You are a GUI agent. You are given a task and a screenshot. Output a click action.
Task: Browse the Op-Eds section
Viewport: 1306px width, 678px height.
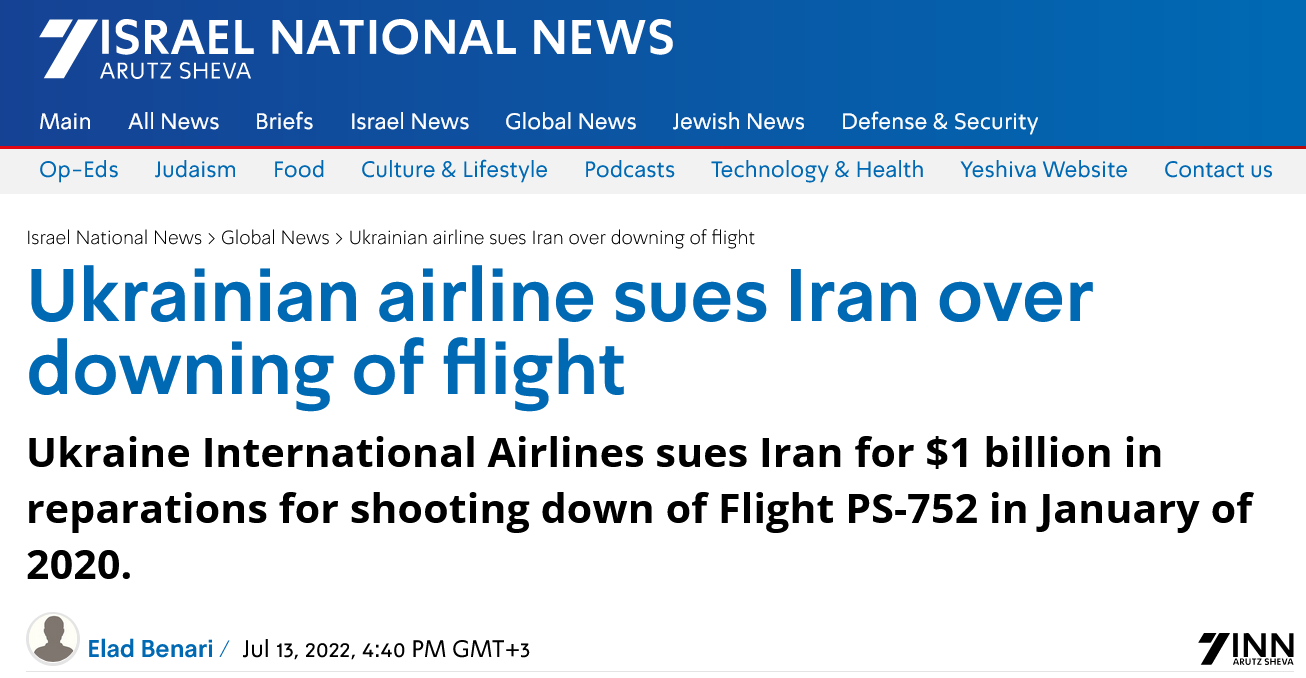pyautogui.click(x=79, y=170)
